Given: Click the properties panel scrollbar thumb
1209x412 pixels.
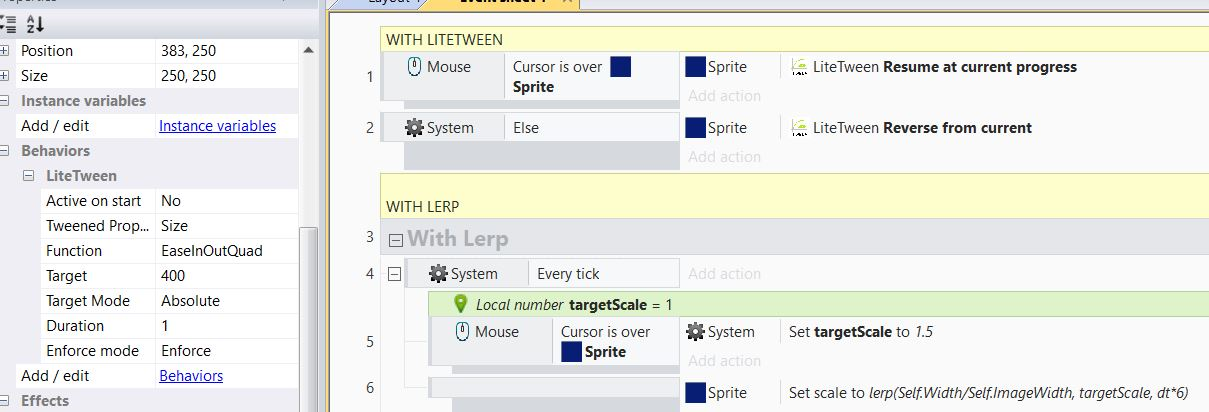Looking at the screenshot, I should 308,320.
